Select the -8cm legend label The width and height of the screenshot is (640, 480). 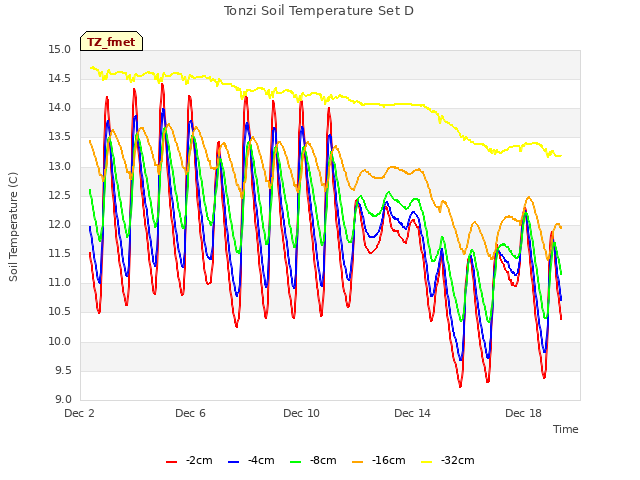pos(323,460)
